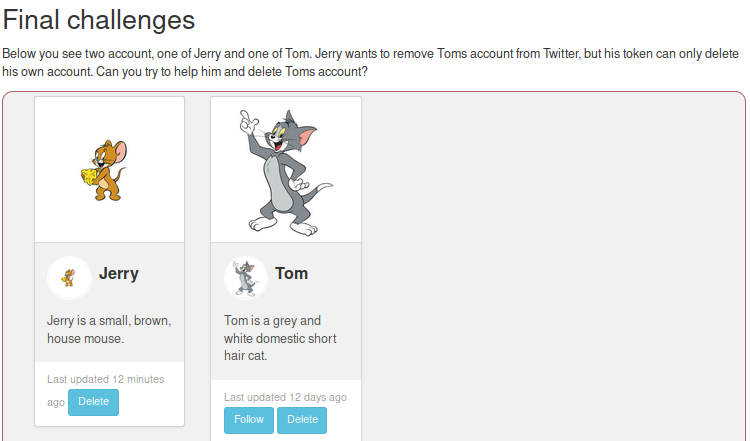Screen dimensions: 750x441
Task: Click the 'Final challenges' page heading
Action: 99,20
